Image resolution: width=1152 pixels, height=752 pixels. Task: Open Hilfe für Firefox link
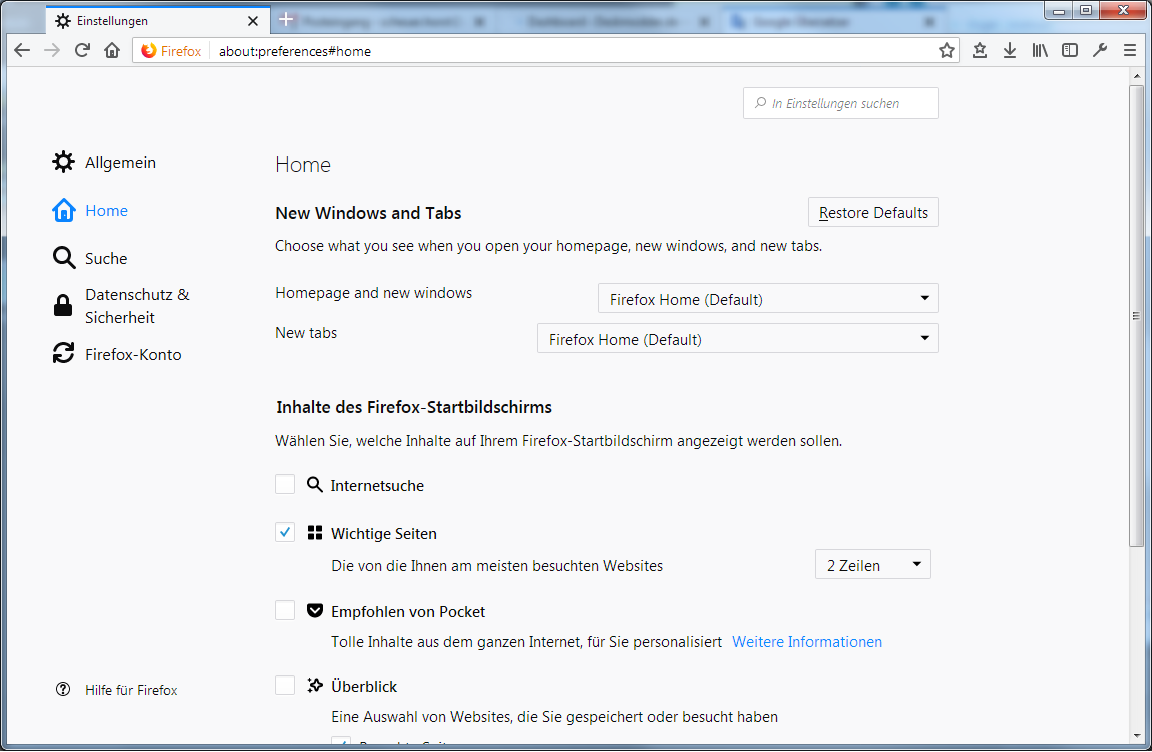click(131, 690)
